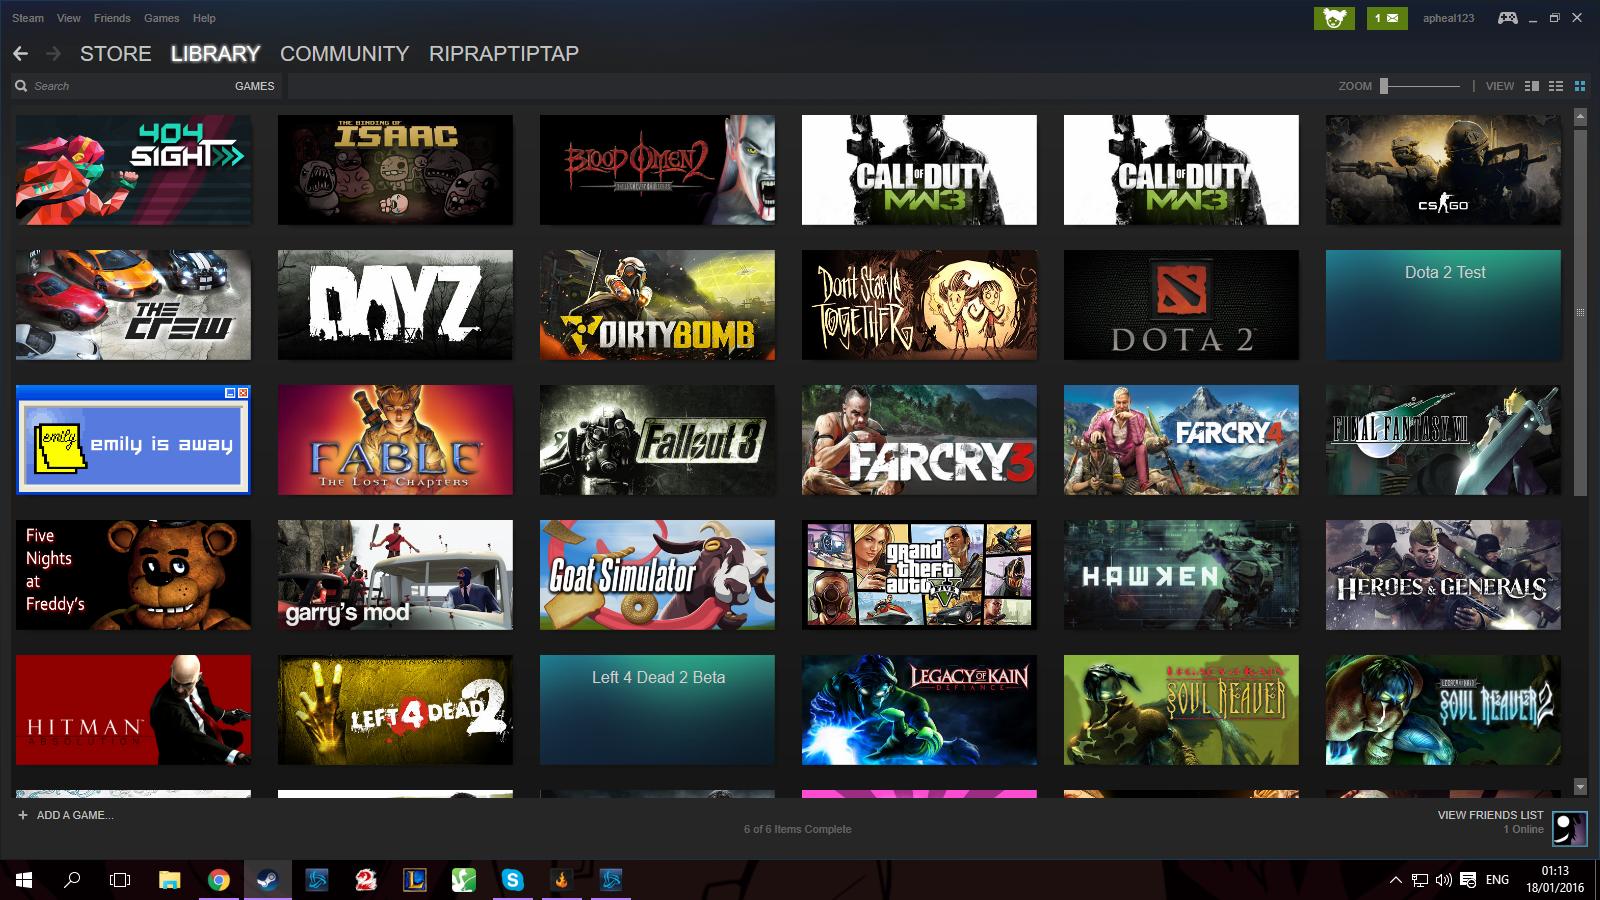Open the COMMUNITY tab
Viewport: 1600px width, 900px height.
(345, 54)
